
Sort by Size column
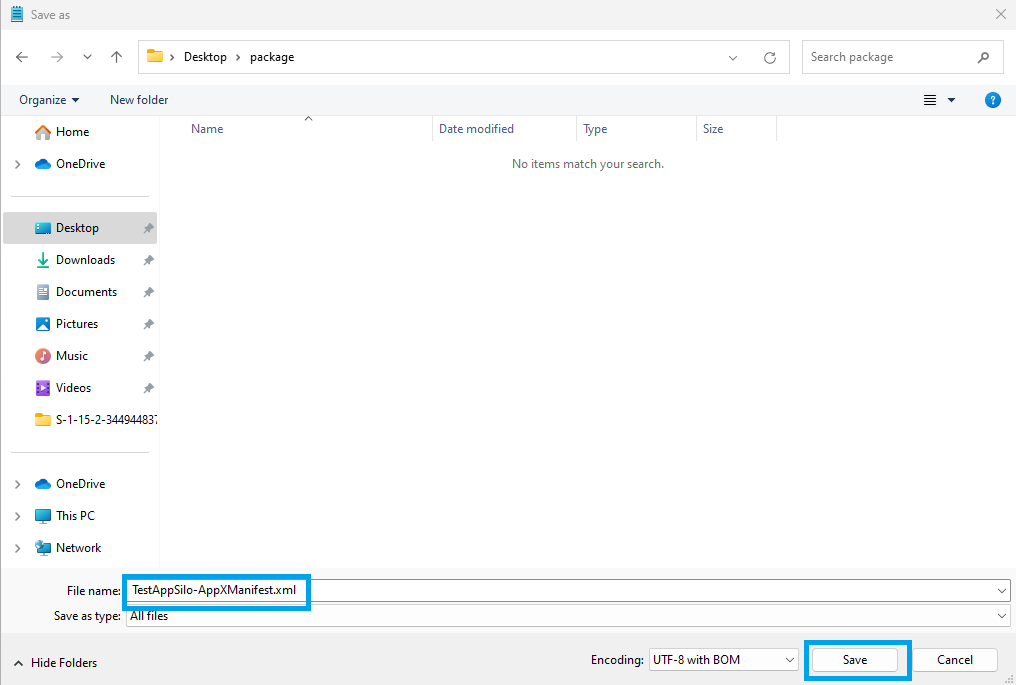(x=713, y=129)
